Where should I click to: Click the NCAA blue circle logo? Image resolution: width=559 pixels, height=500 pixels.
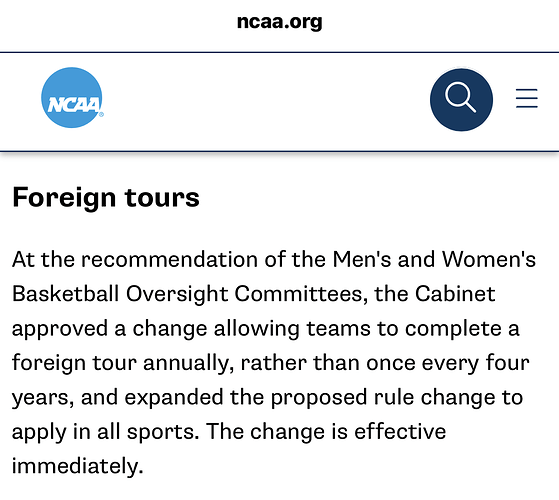[x=72, y=98]
